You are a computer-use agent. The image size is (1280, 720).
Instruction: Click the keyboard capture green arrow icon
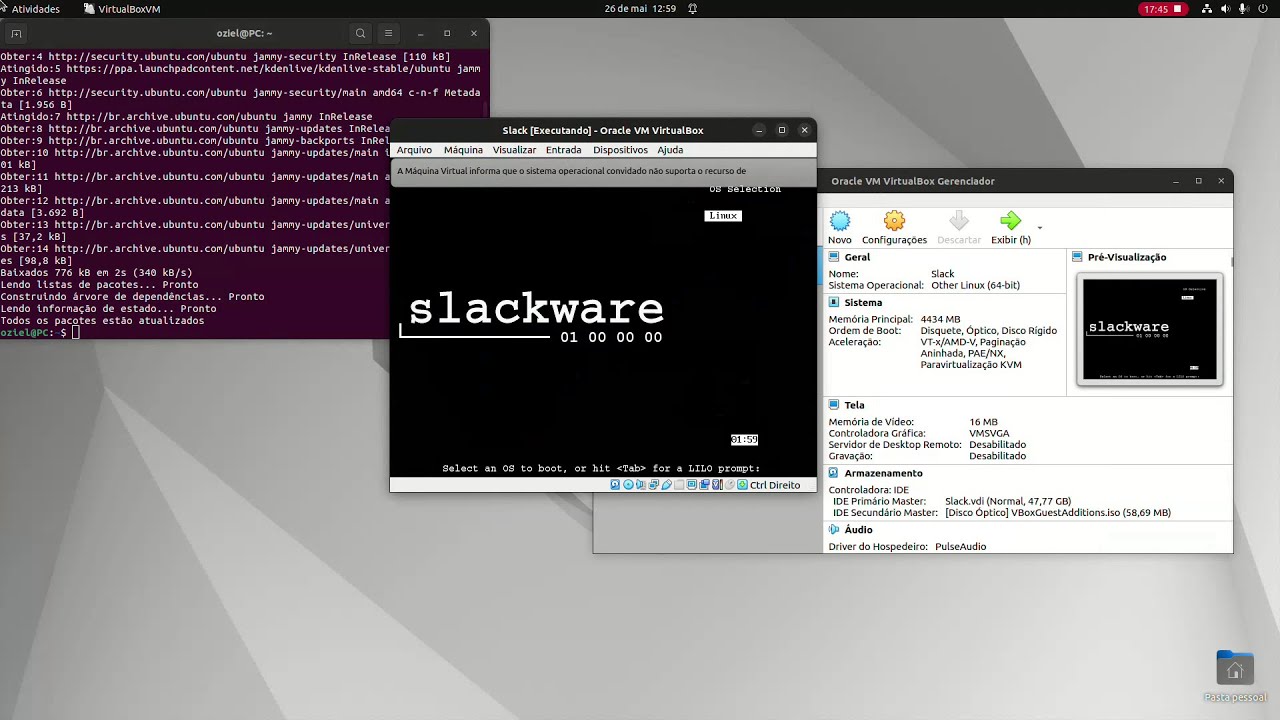click(x=742, y=485)
